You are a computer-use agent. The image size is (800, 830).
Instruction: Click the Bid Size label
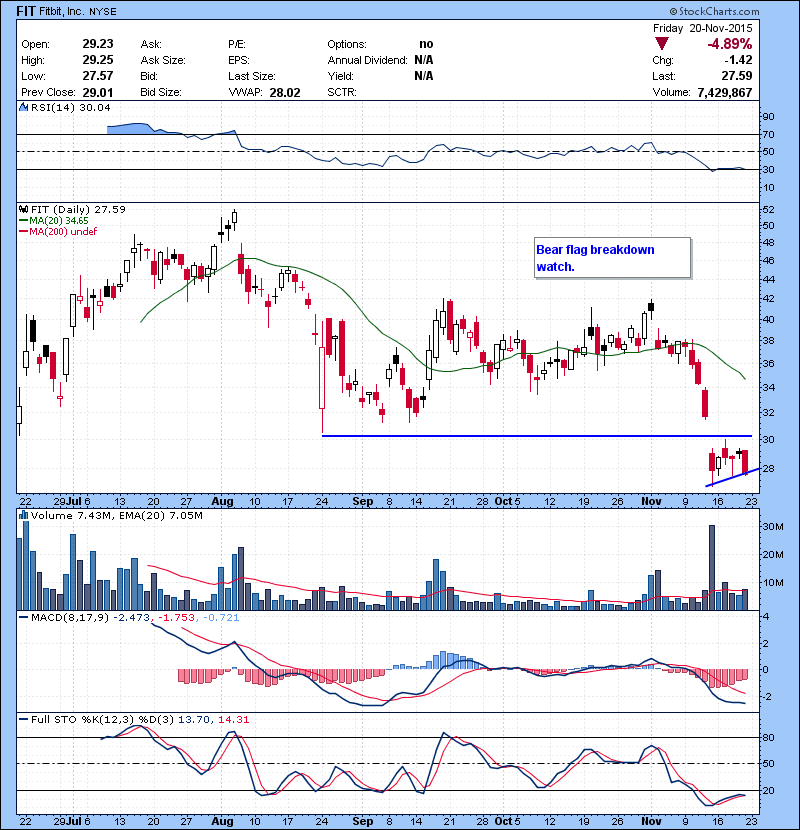pyautogui.click(x=161, y=92)
